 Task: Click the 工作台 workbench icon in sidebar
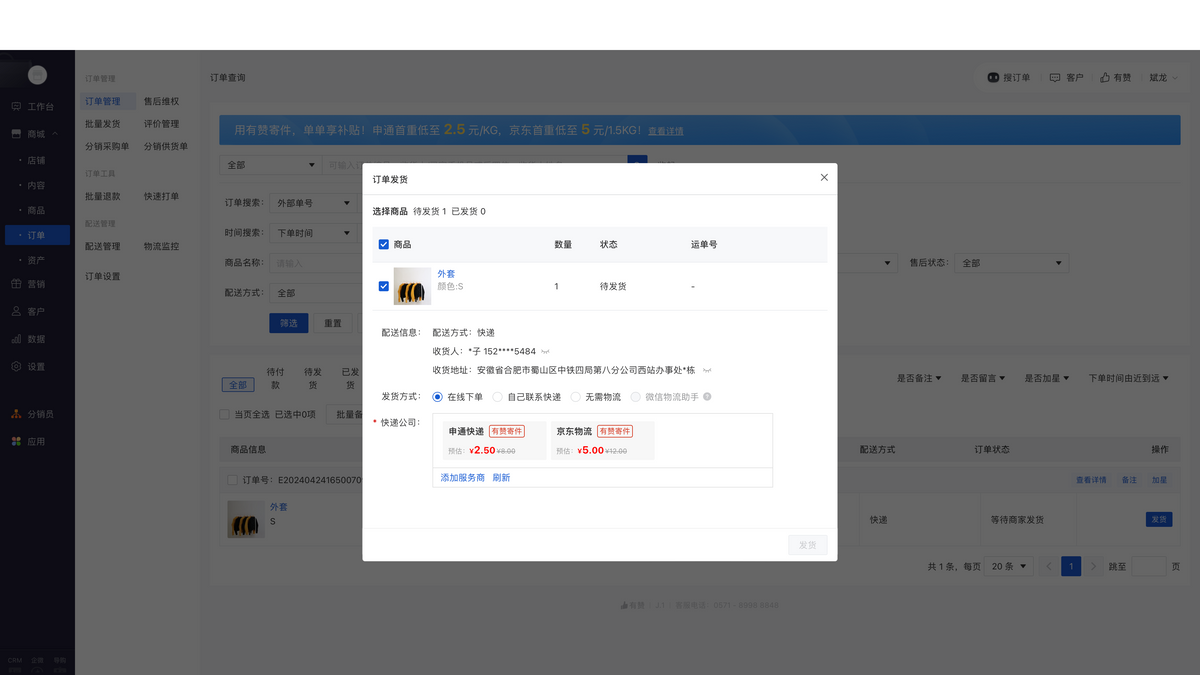tap(16, 106)
